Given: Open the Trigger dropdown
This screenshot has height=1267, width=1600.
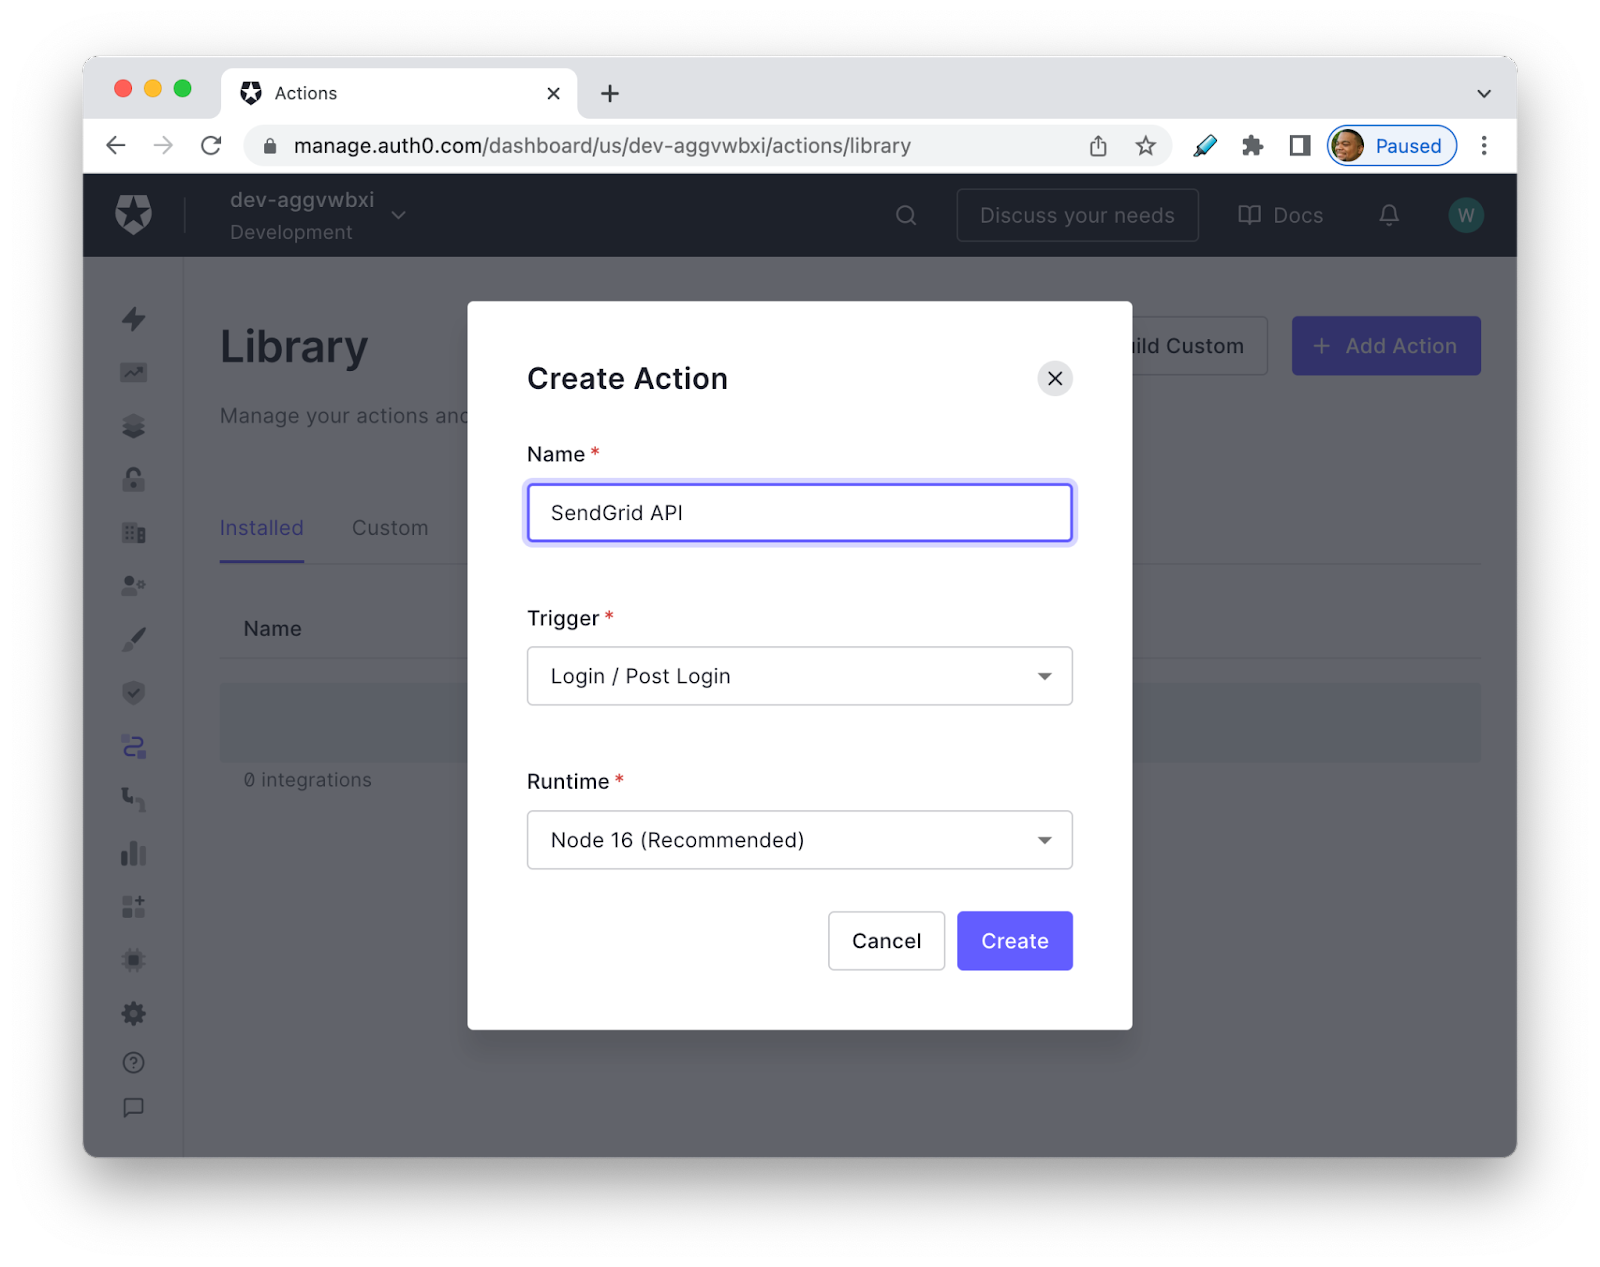Looking at the screenshot, I should coord(799,676).
